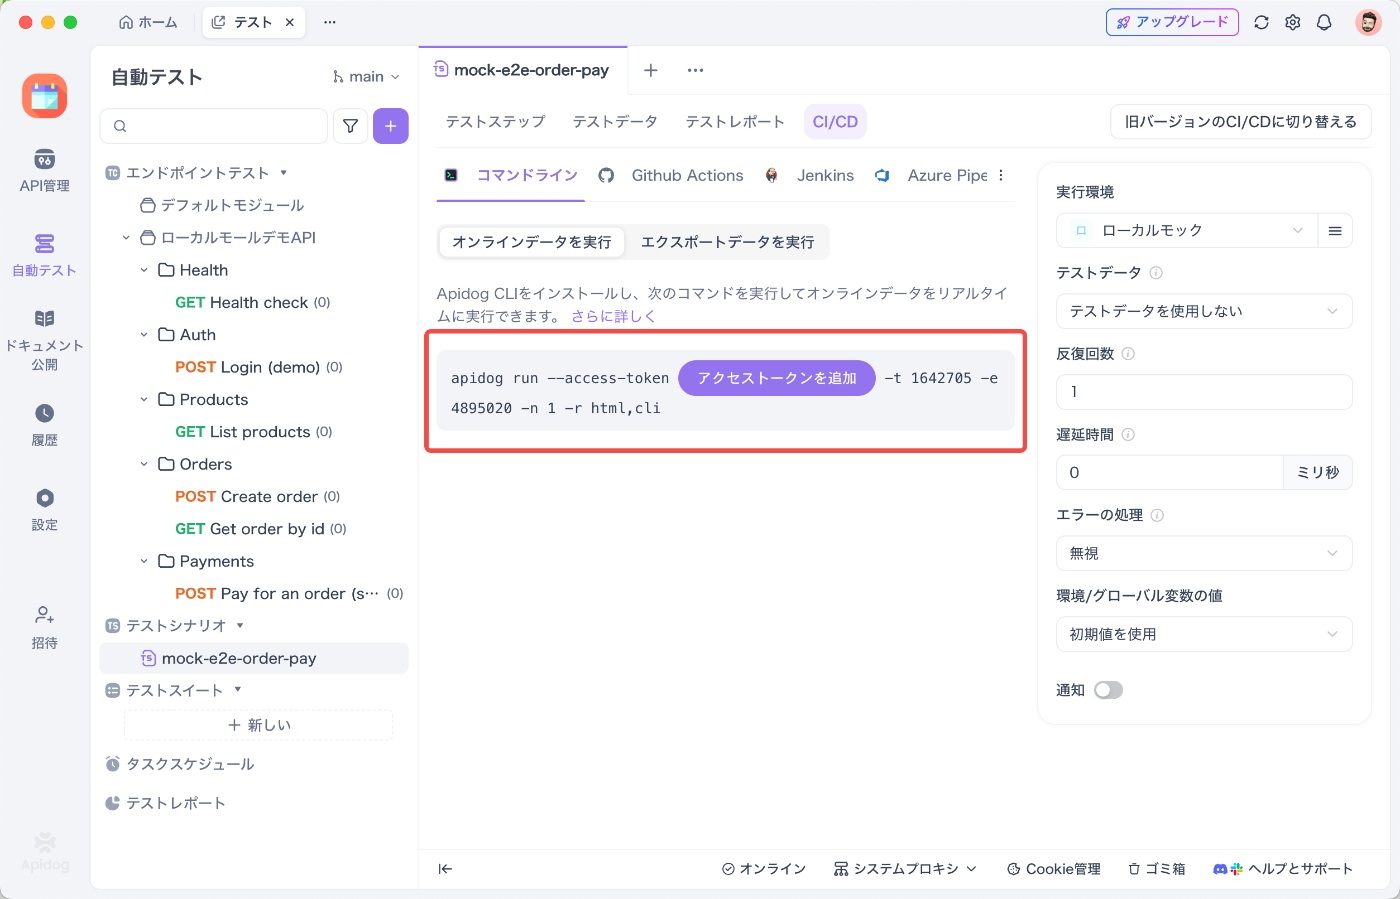Open システムプロキシ dropdown in the status bar
Image resolution: width=1400 pixels, height=899 pixels.
click(905, 869)
